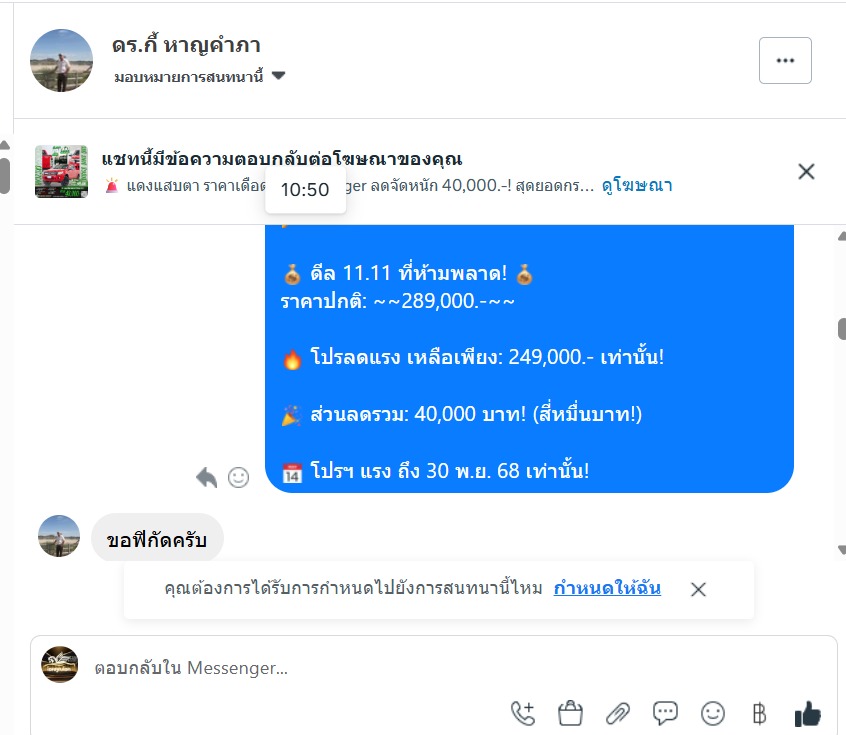The width and height of the screenshot is (846, 735).
Task: Click the phone call plus icon
Action: [523, 713]
